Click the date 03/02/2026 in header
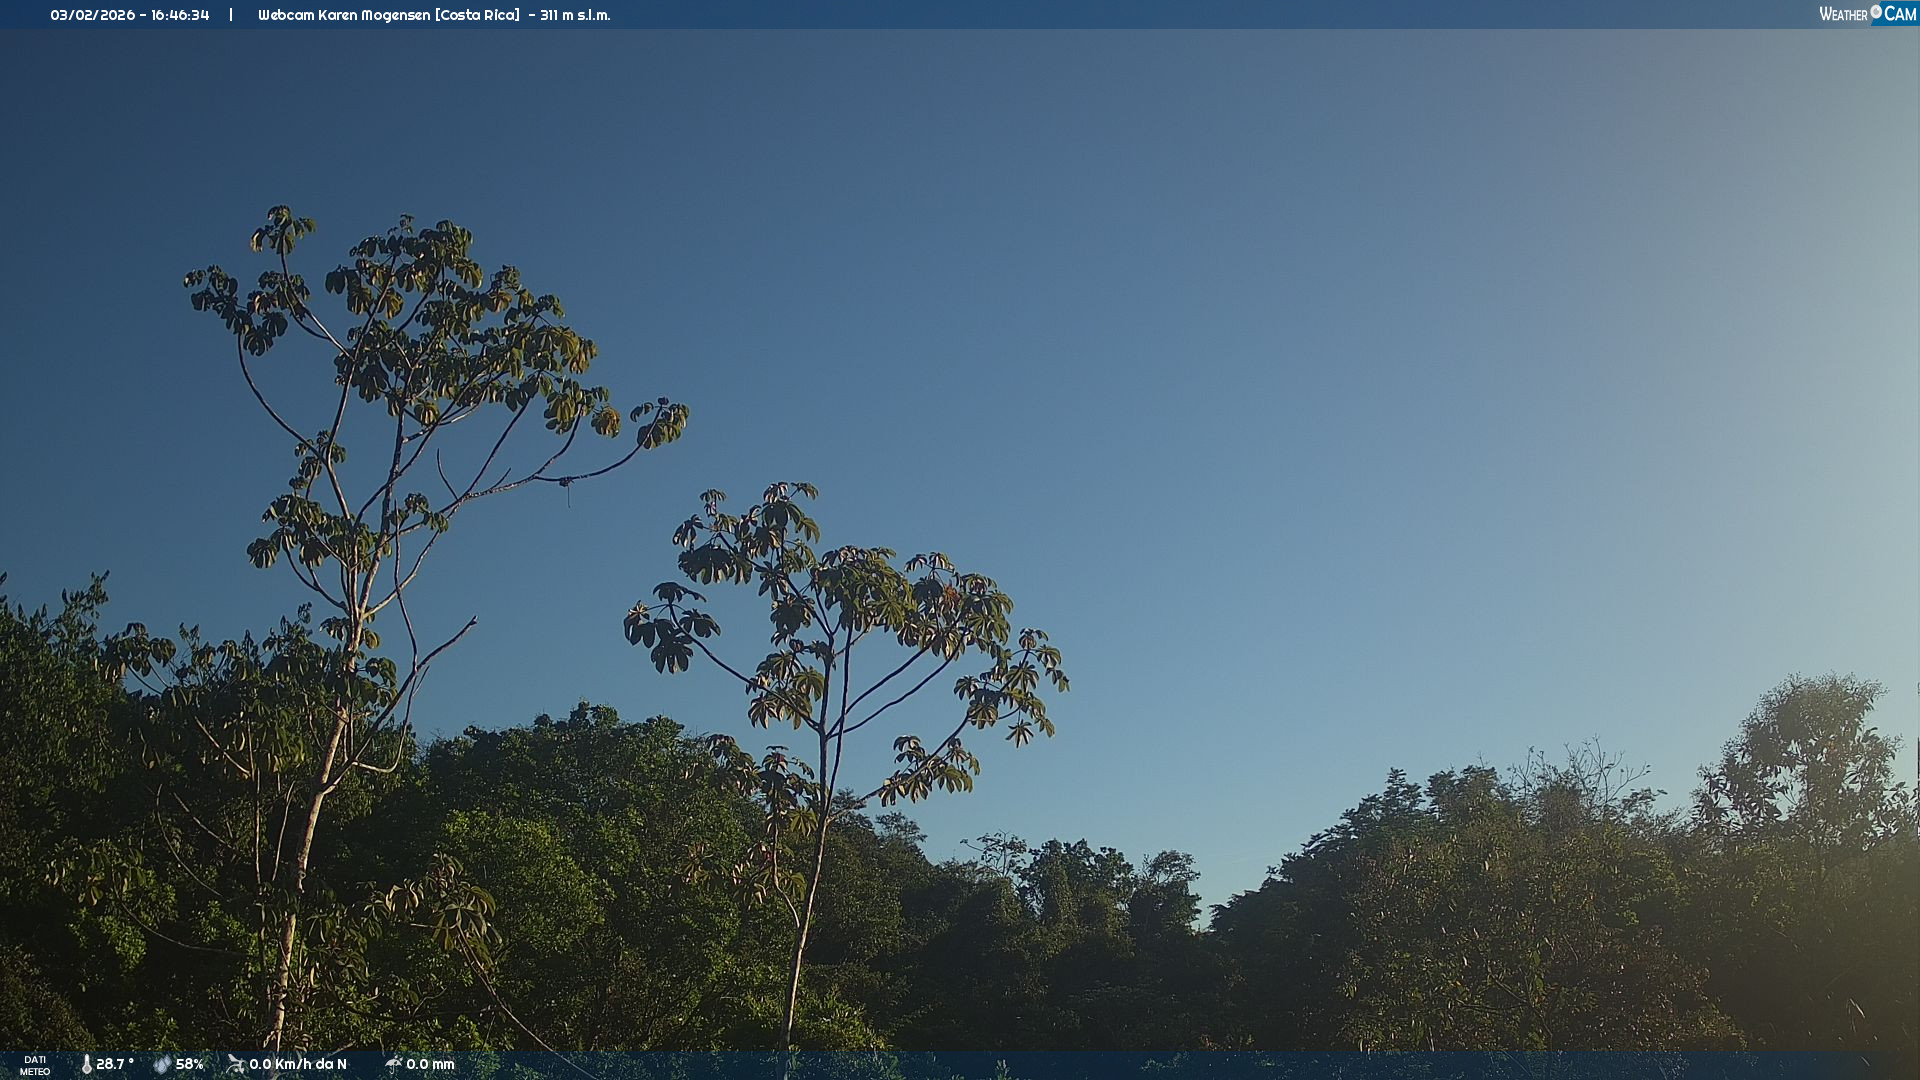Screen dimensions: 1920x1080 point(92,15)
